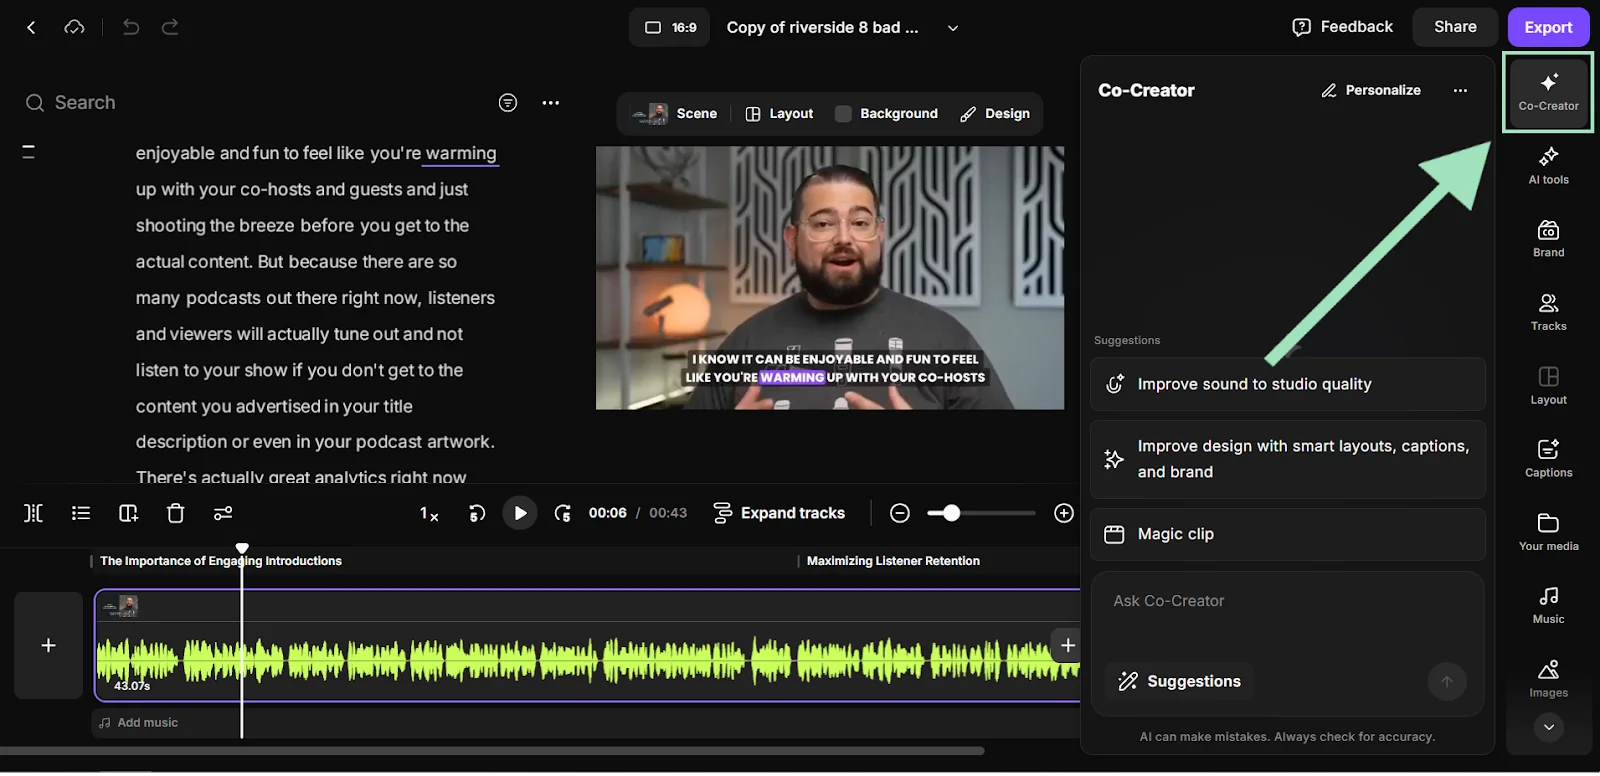Open the Co-Creator sidebar tool
The width and height of the screenshot is (1600, 776).
point(1548,92)
